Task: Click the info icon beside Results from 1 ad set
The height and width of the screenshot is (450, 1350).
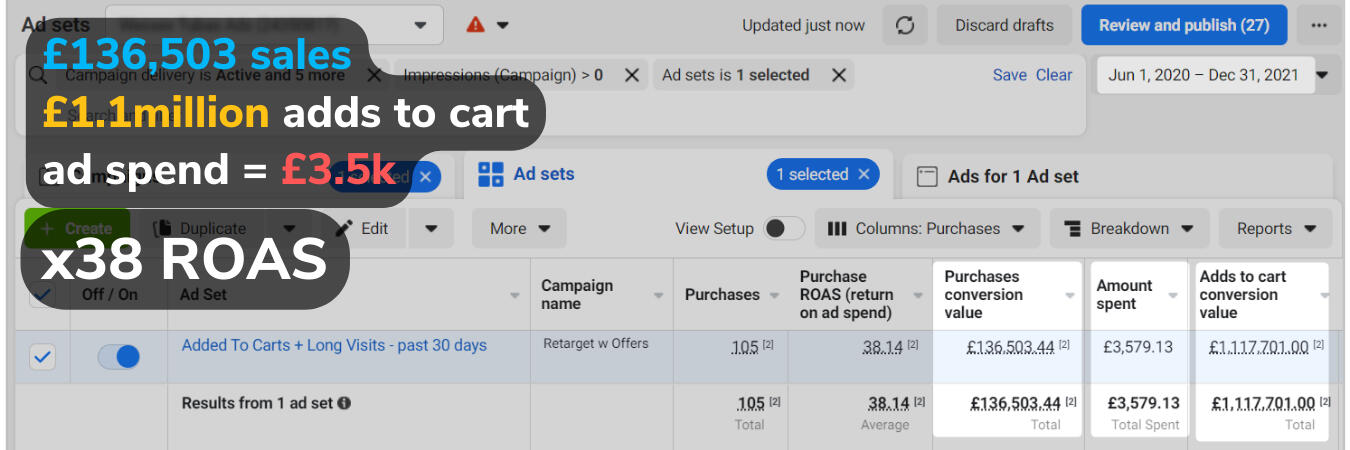Action: pos(344,404)
